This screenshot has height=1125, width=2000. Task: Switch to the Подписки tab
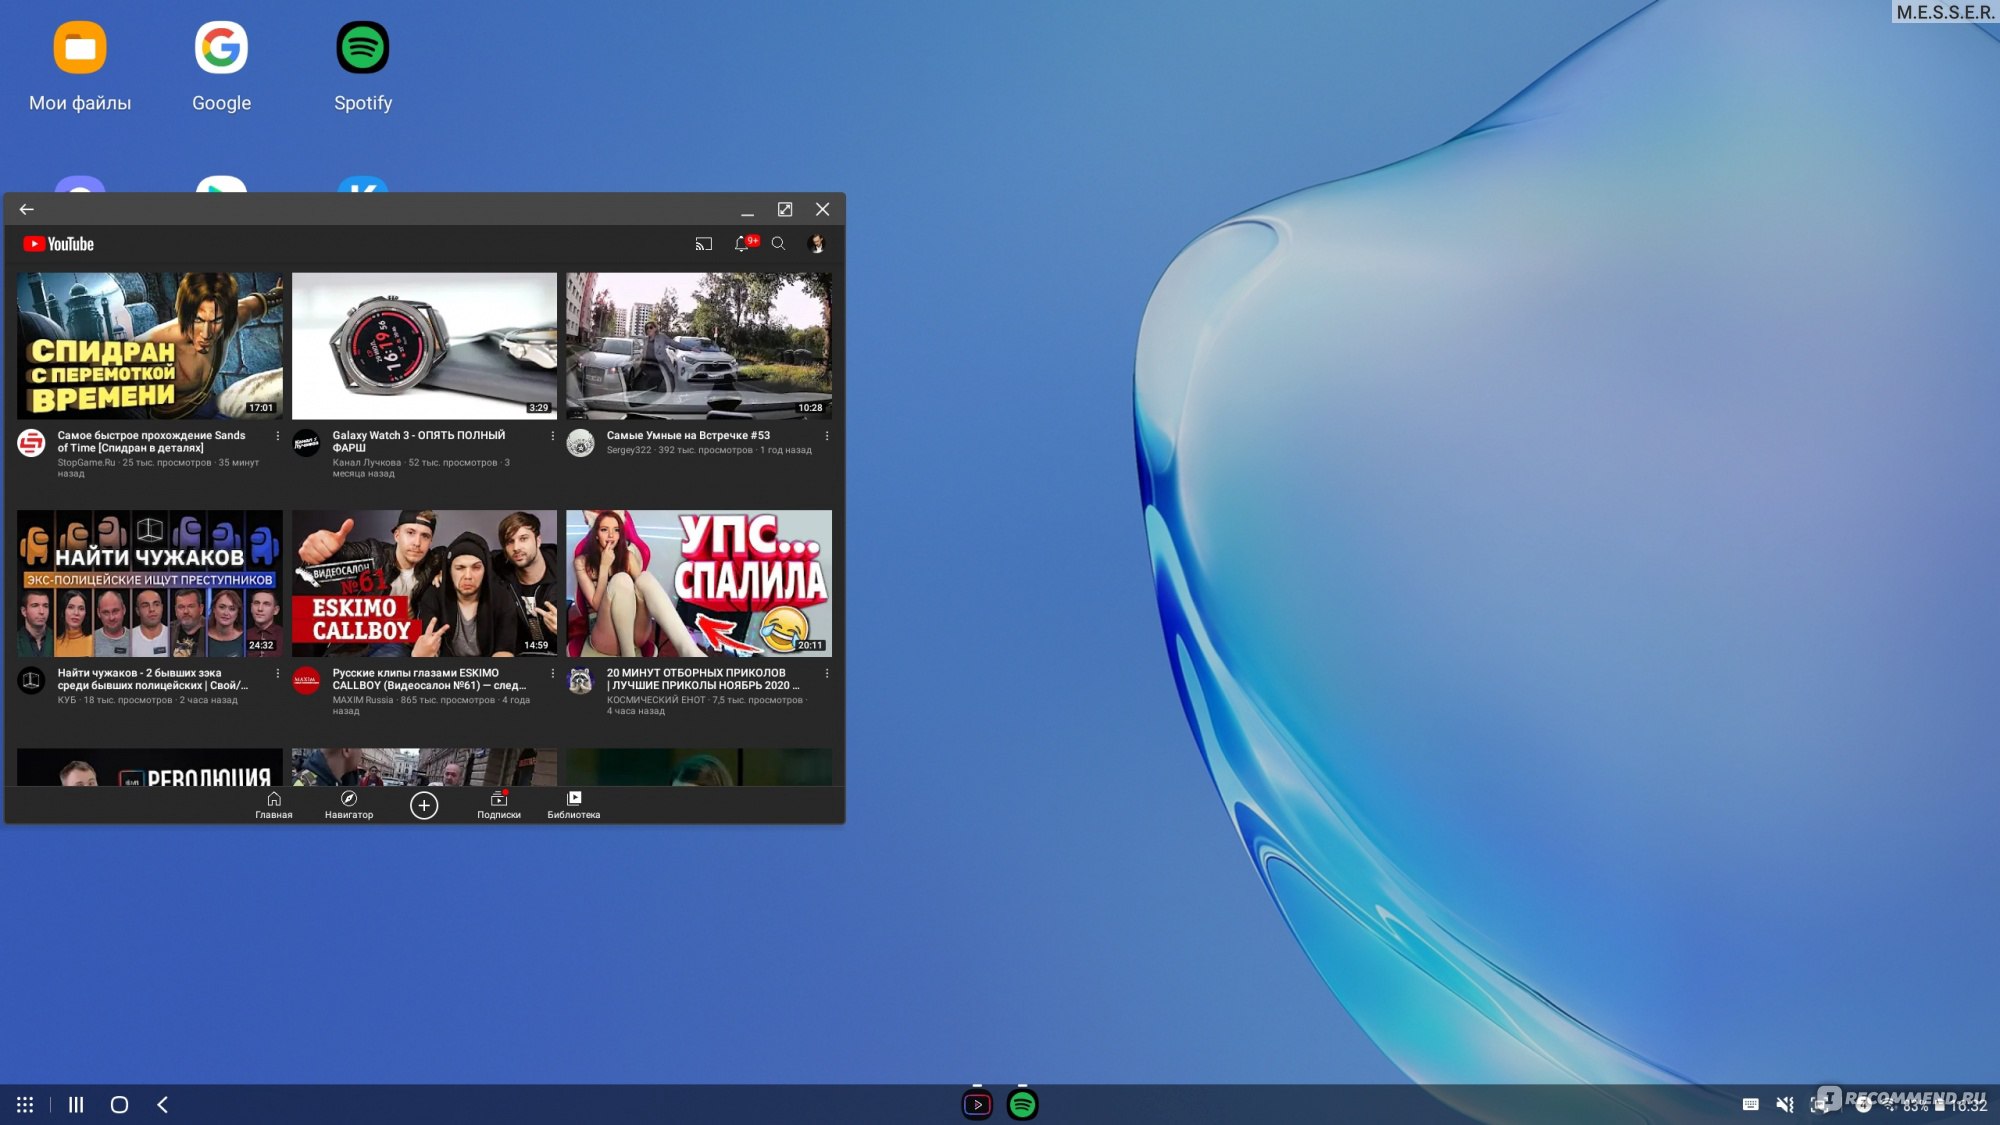[498, 805]
